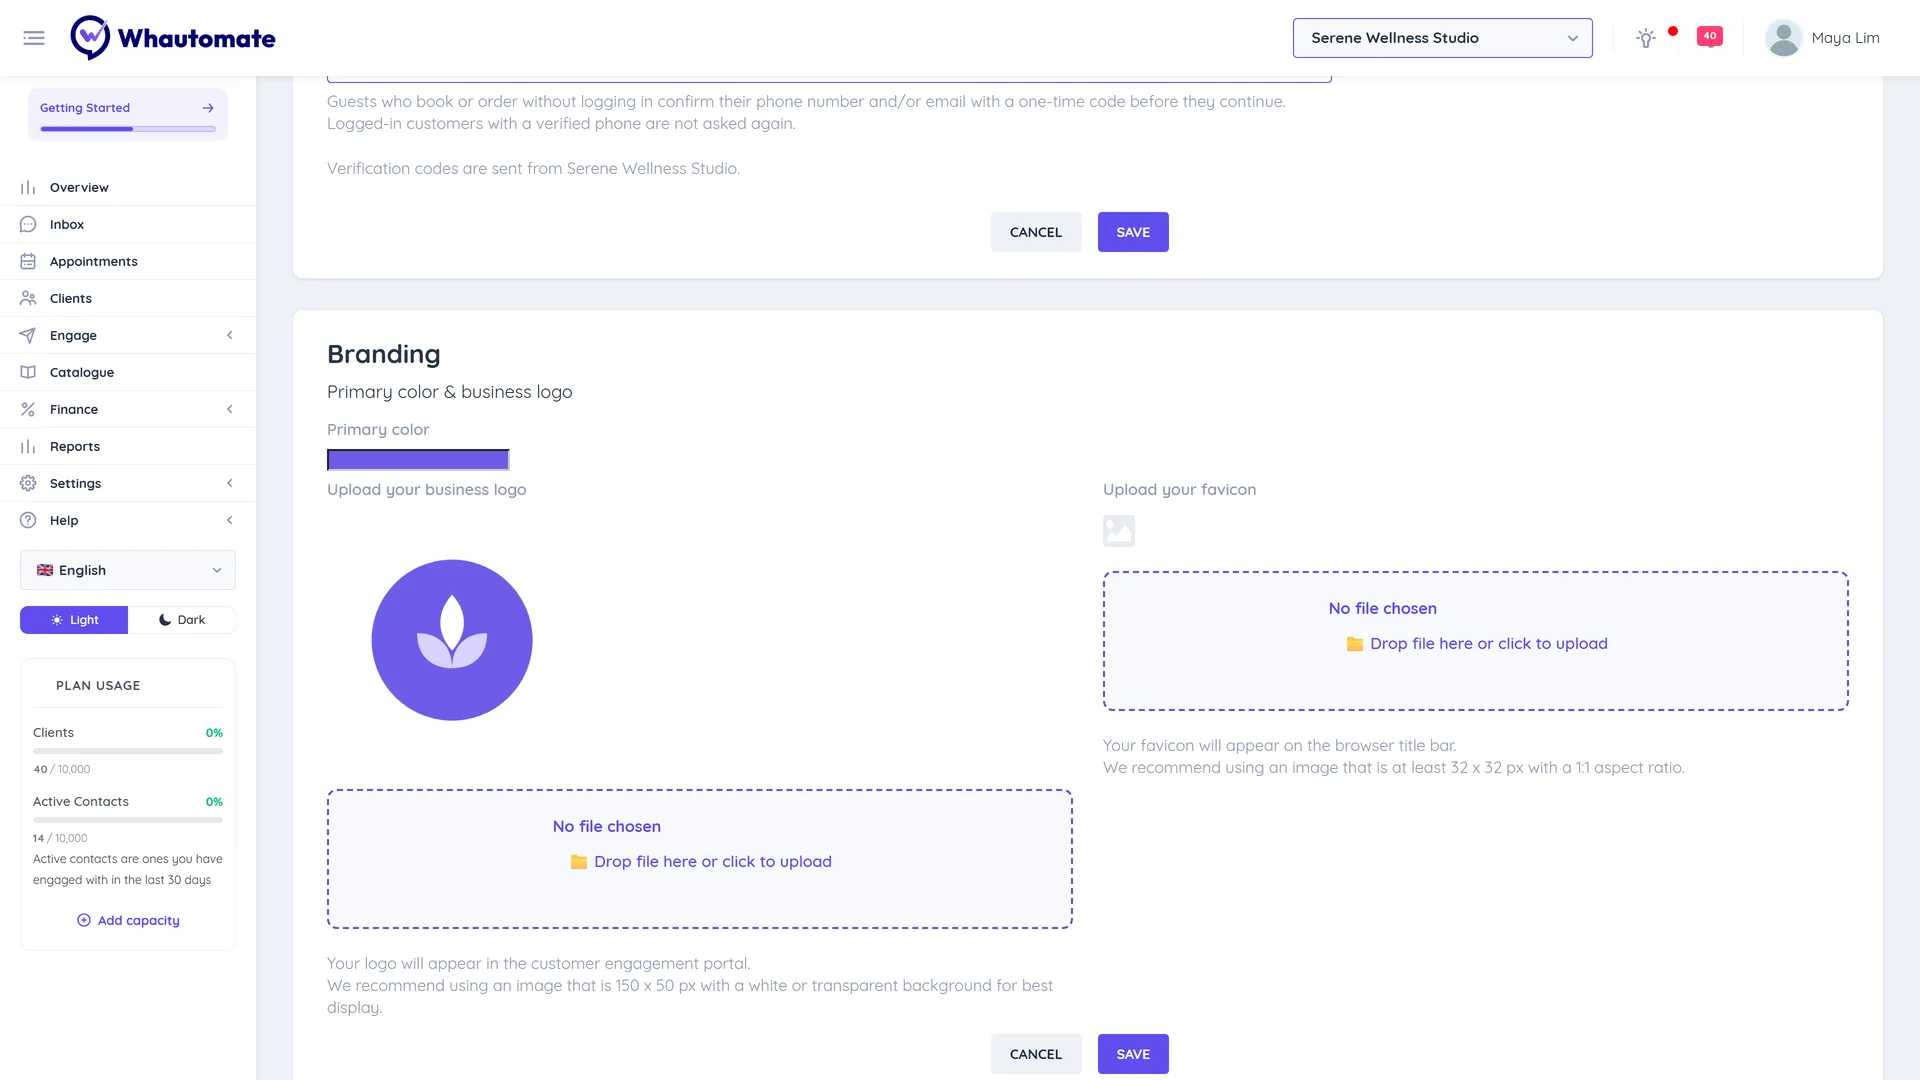
Task: Expand the Finance submenu chevron
Action: point(230,410)
